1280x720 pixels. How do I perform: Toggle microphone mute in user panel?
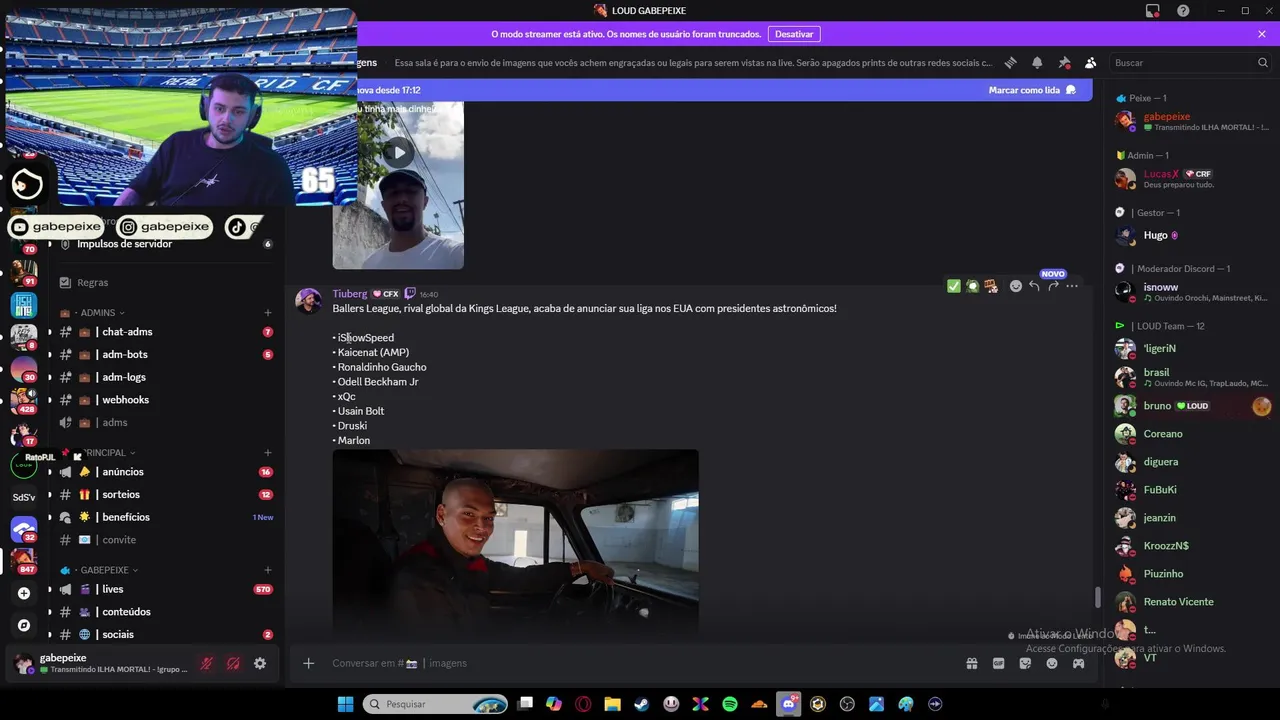click(x=207, y=663)
